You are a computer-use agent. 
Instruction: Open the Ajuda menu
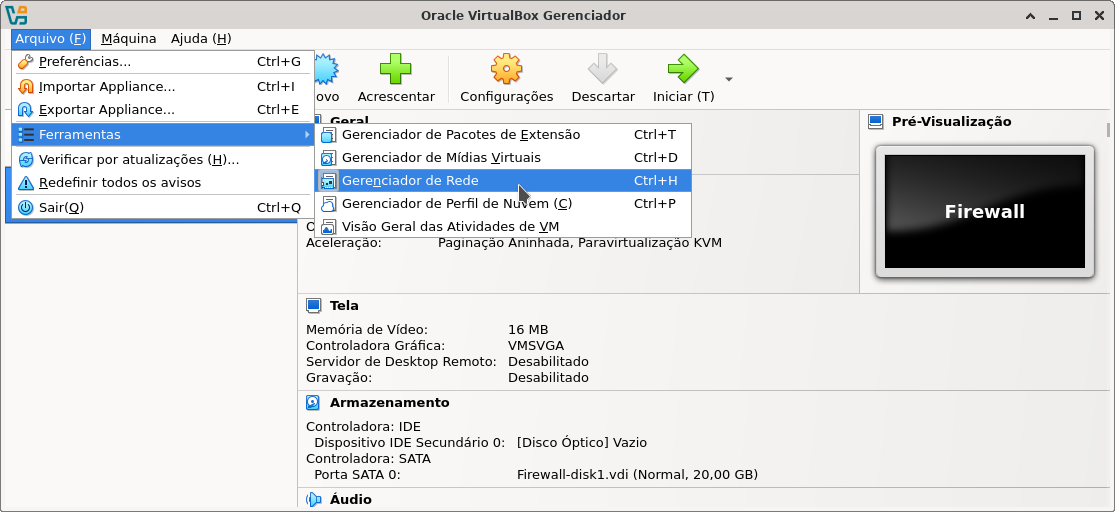coord(201,39)
